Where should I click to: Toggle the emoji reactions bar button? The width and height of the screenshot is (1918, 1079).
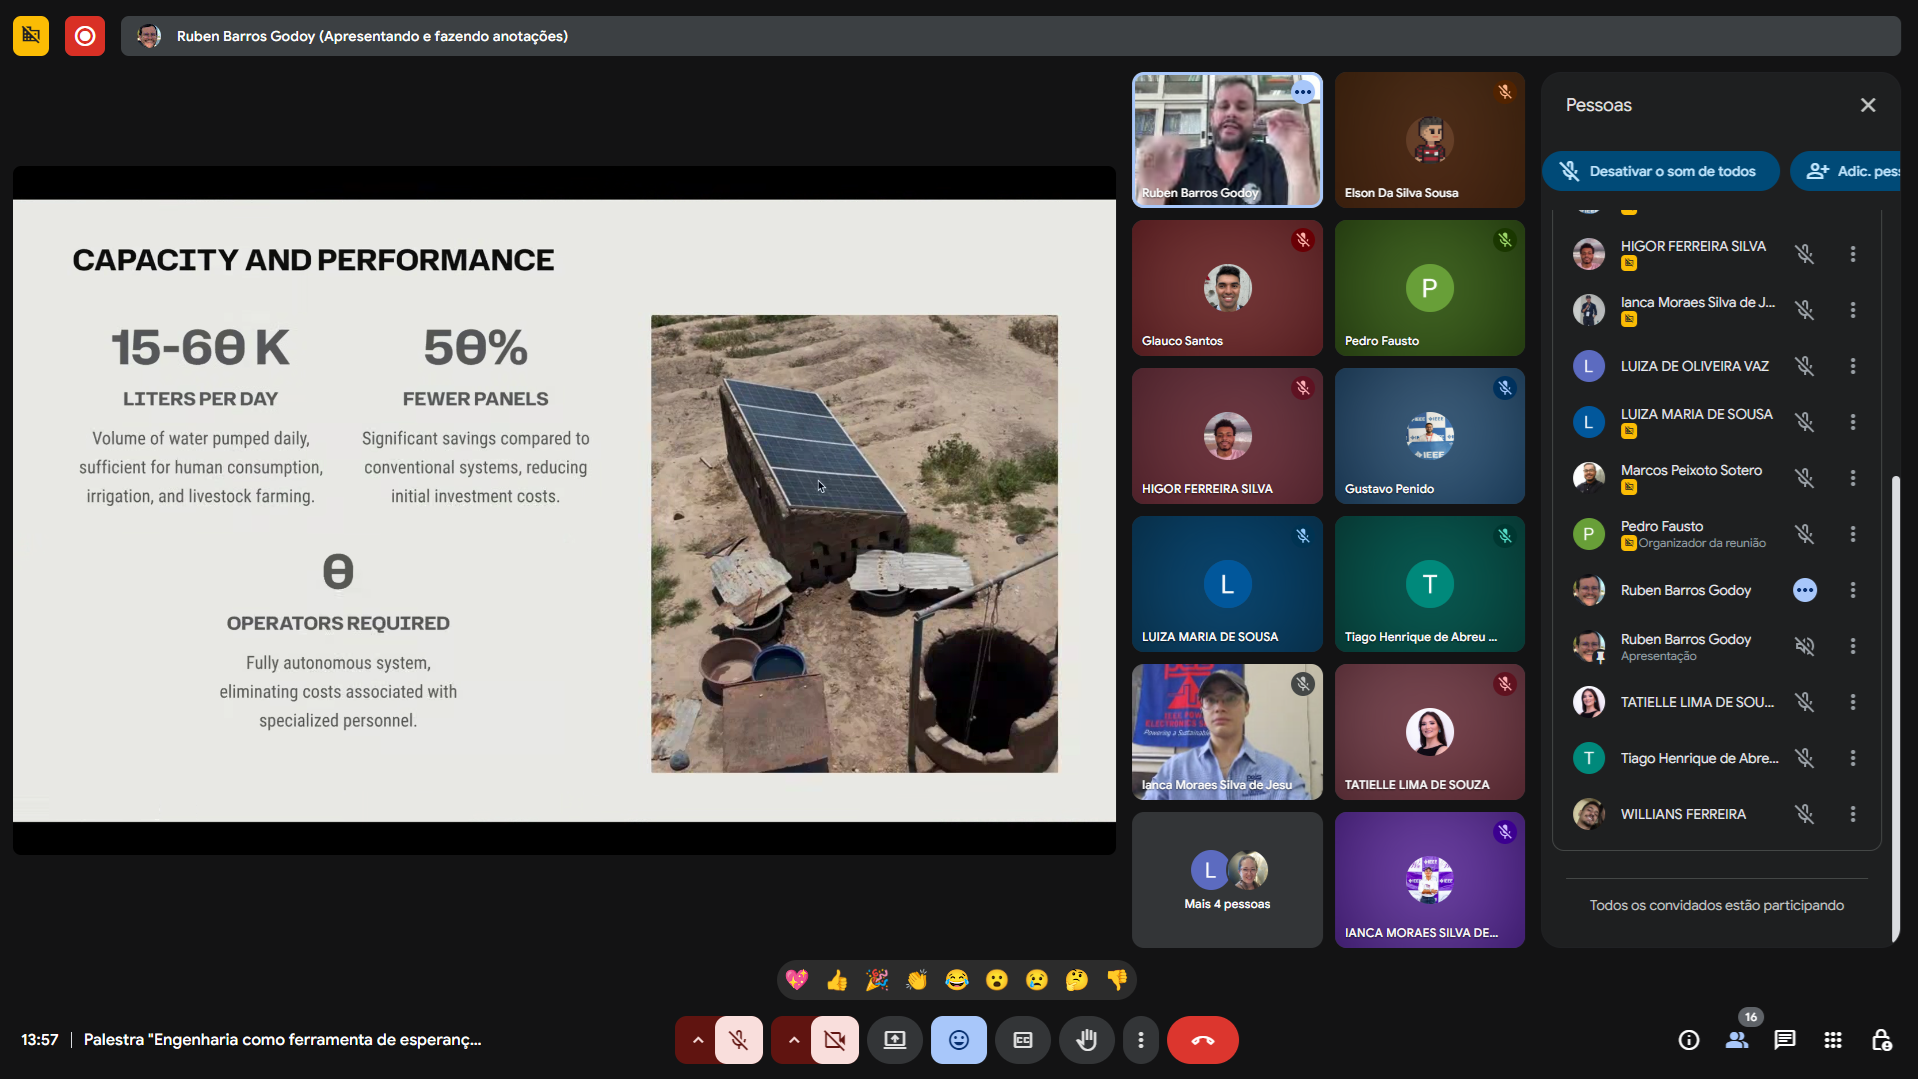958,1040
